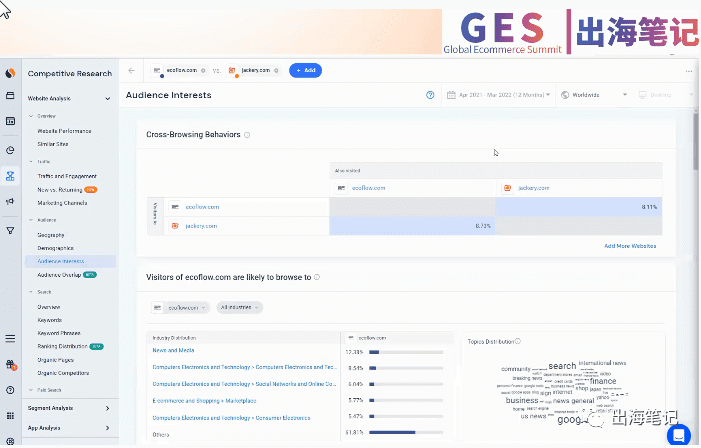Click info icon beside Topics Distribution
Screen dimensions: 701x448
coord(518,341)
